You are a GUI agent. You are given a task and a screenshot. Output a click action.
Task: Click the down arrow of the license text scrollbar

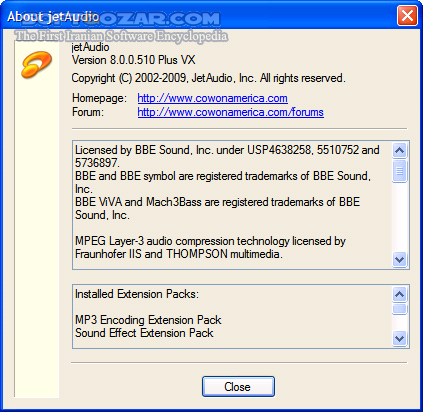pyautogui.click(x=399, y=259)
